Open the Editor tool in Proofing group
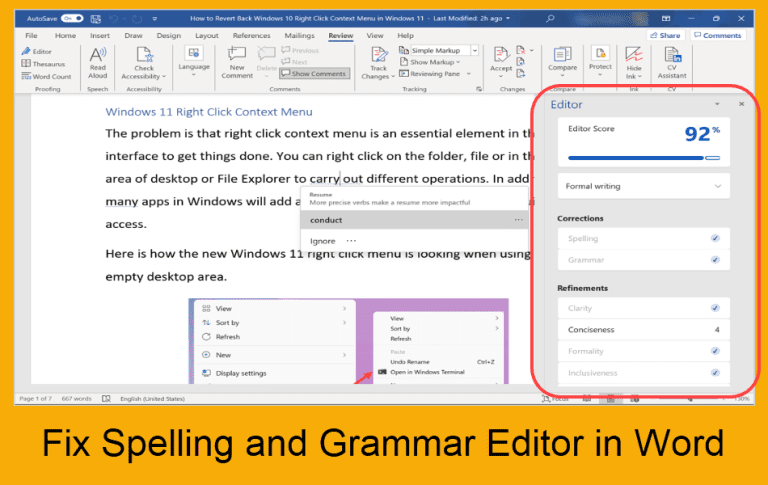This screenshot has height=485, width=768. (37, 51)
